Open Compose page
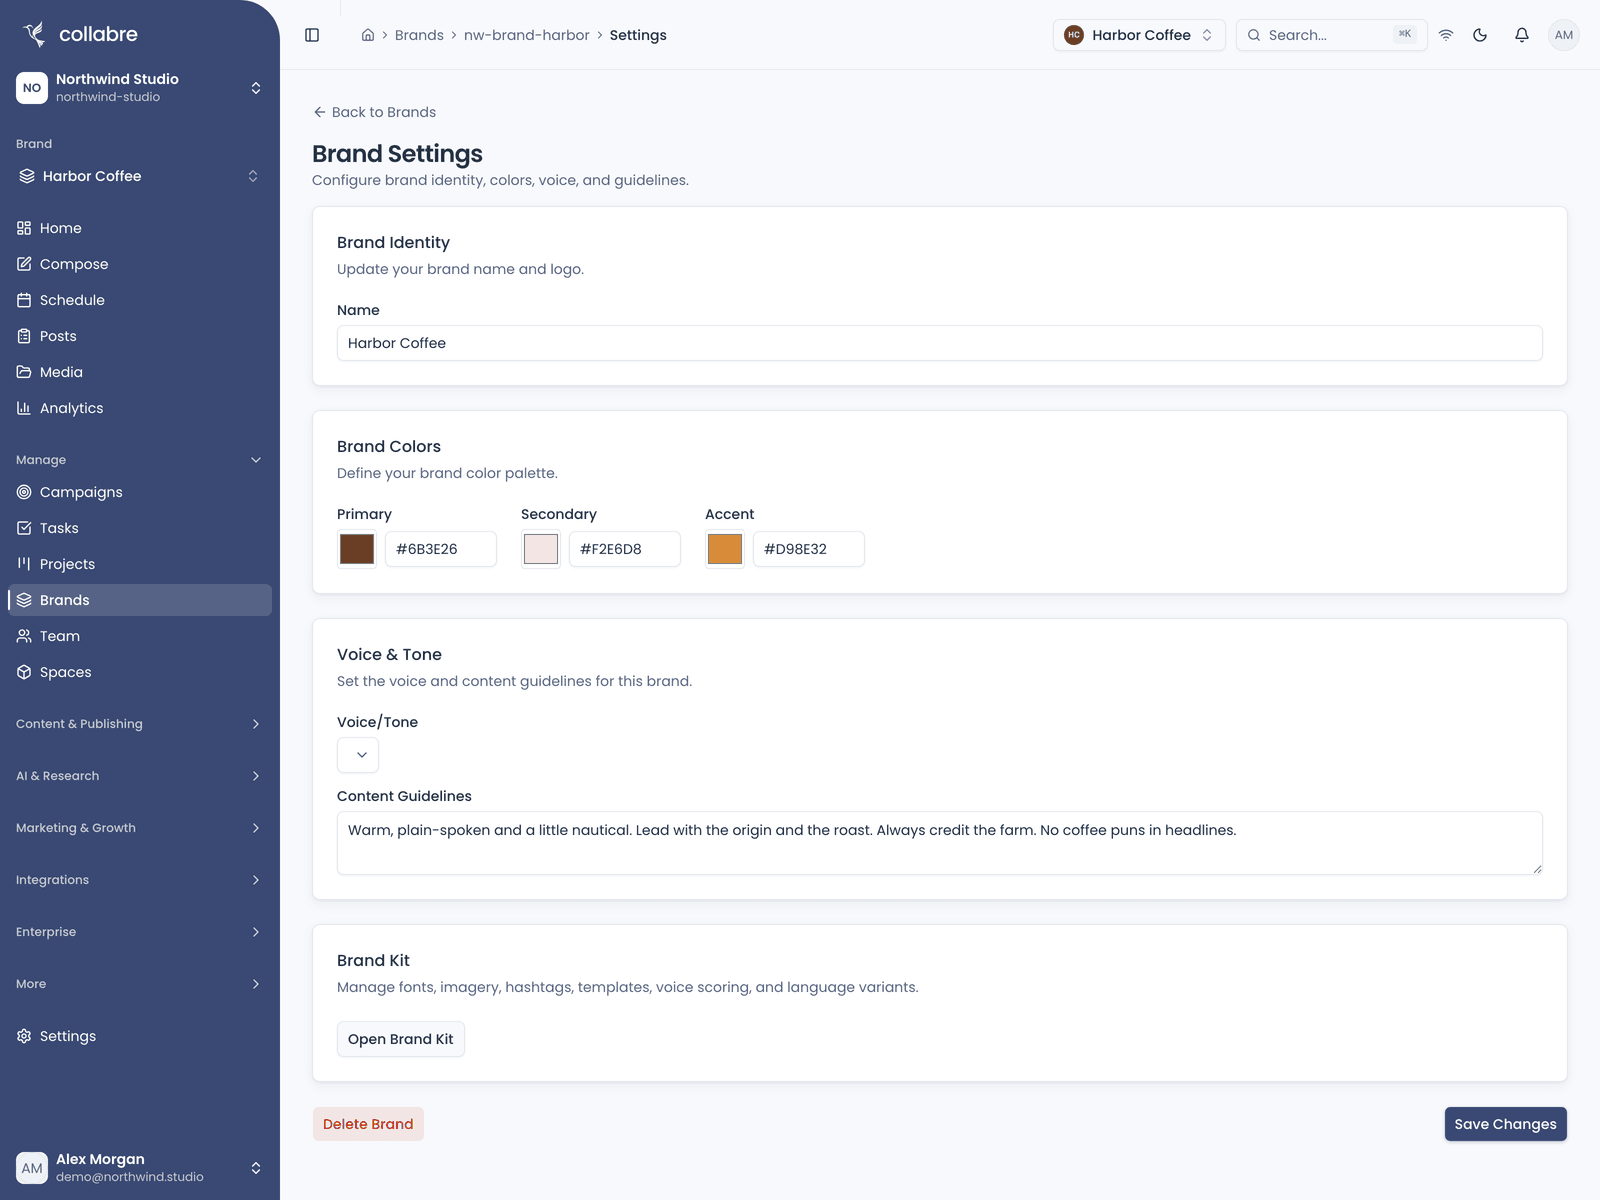This screenshot has height=1200, width=1600. (140, 264)
